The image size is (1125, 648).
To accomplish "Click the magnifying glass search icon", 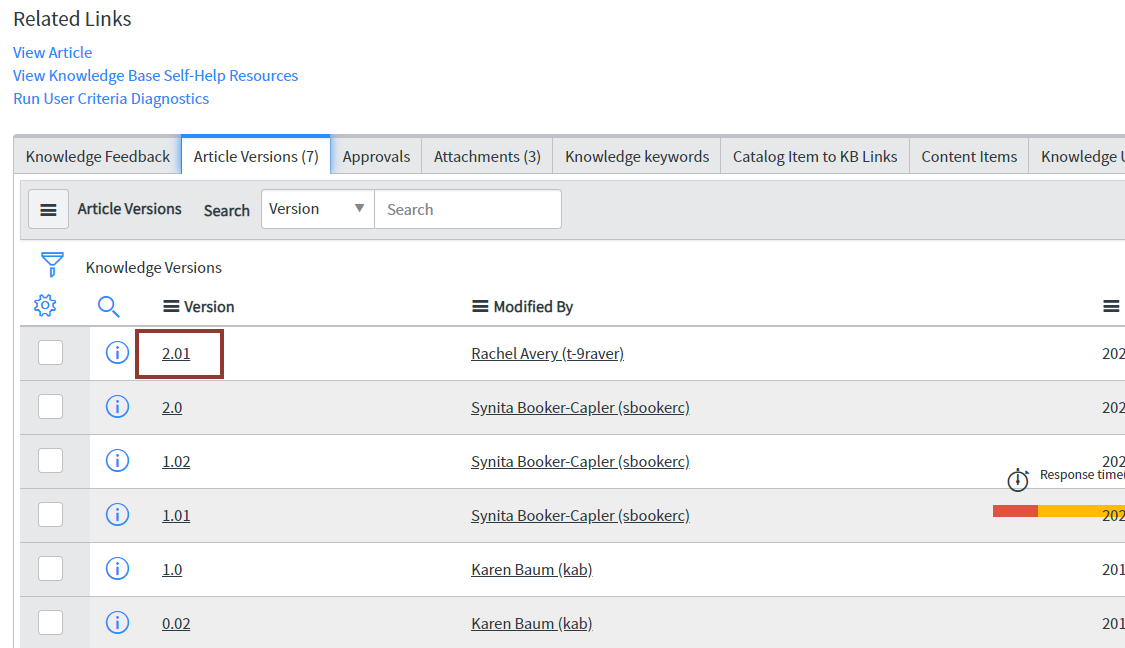I will click(109, 306).
